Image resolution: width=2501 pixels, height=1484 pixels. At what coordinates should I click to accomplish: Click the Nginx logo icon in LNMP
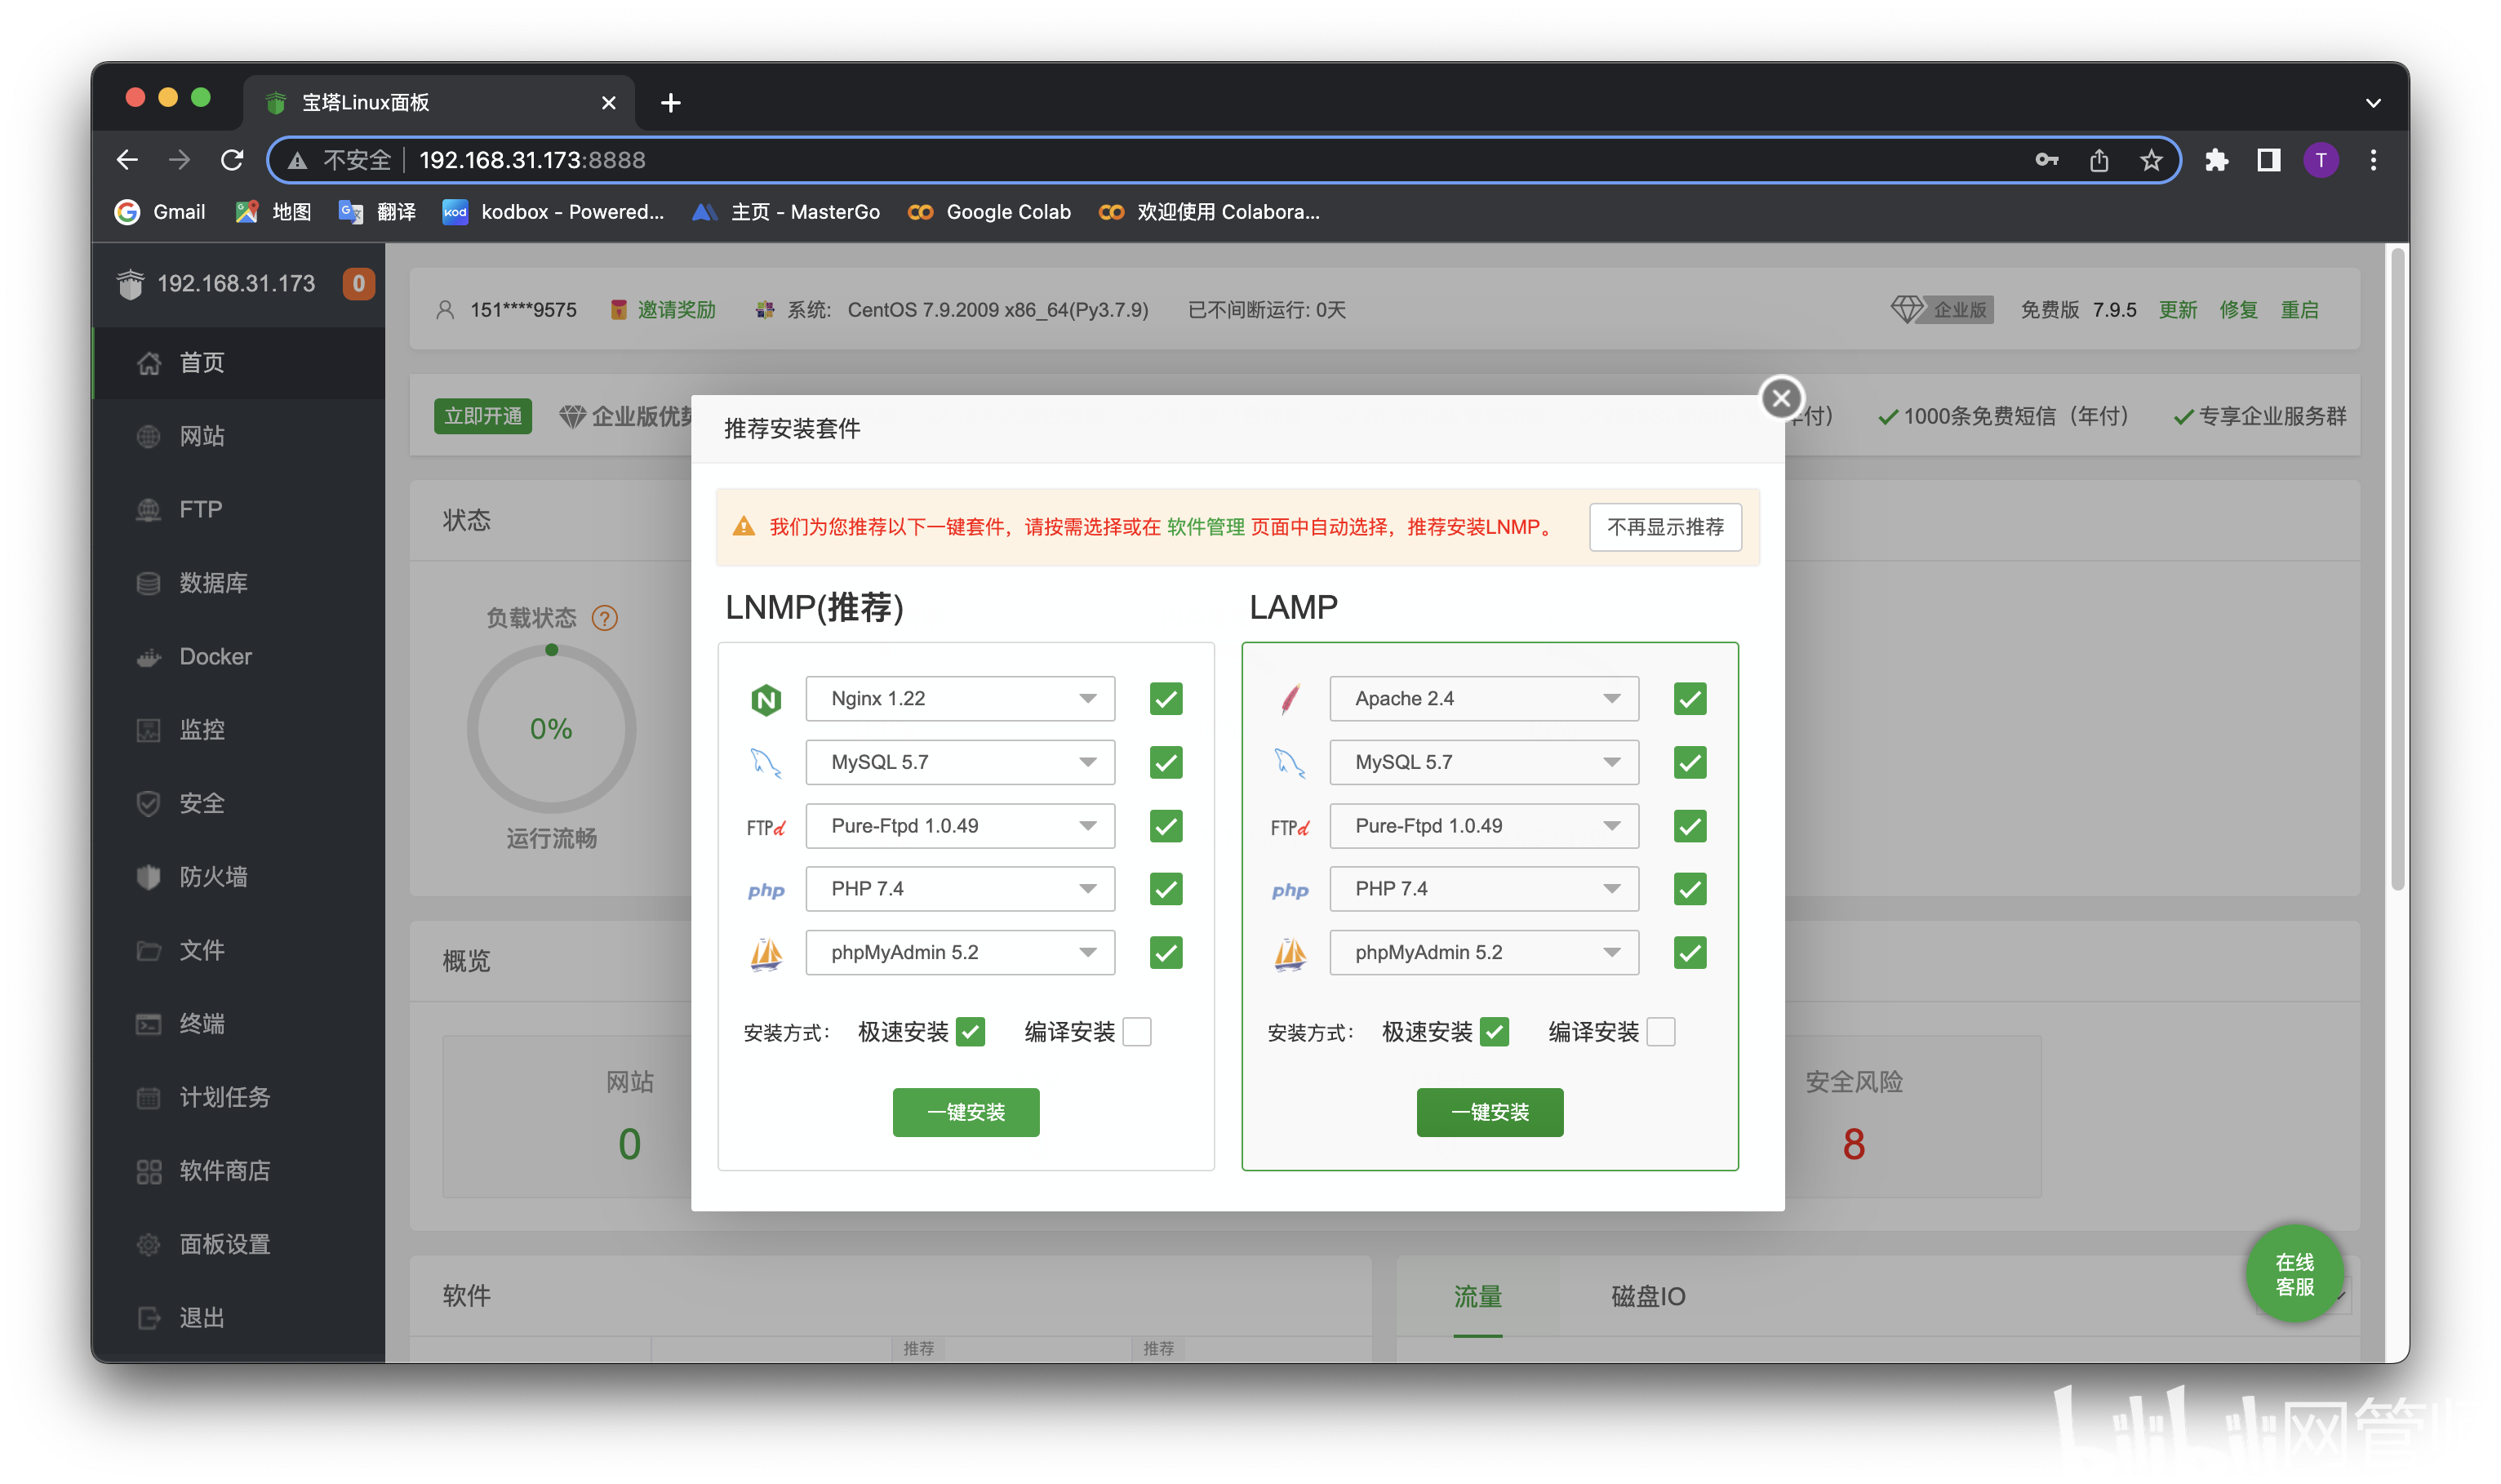[766, 699]
